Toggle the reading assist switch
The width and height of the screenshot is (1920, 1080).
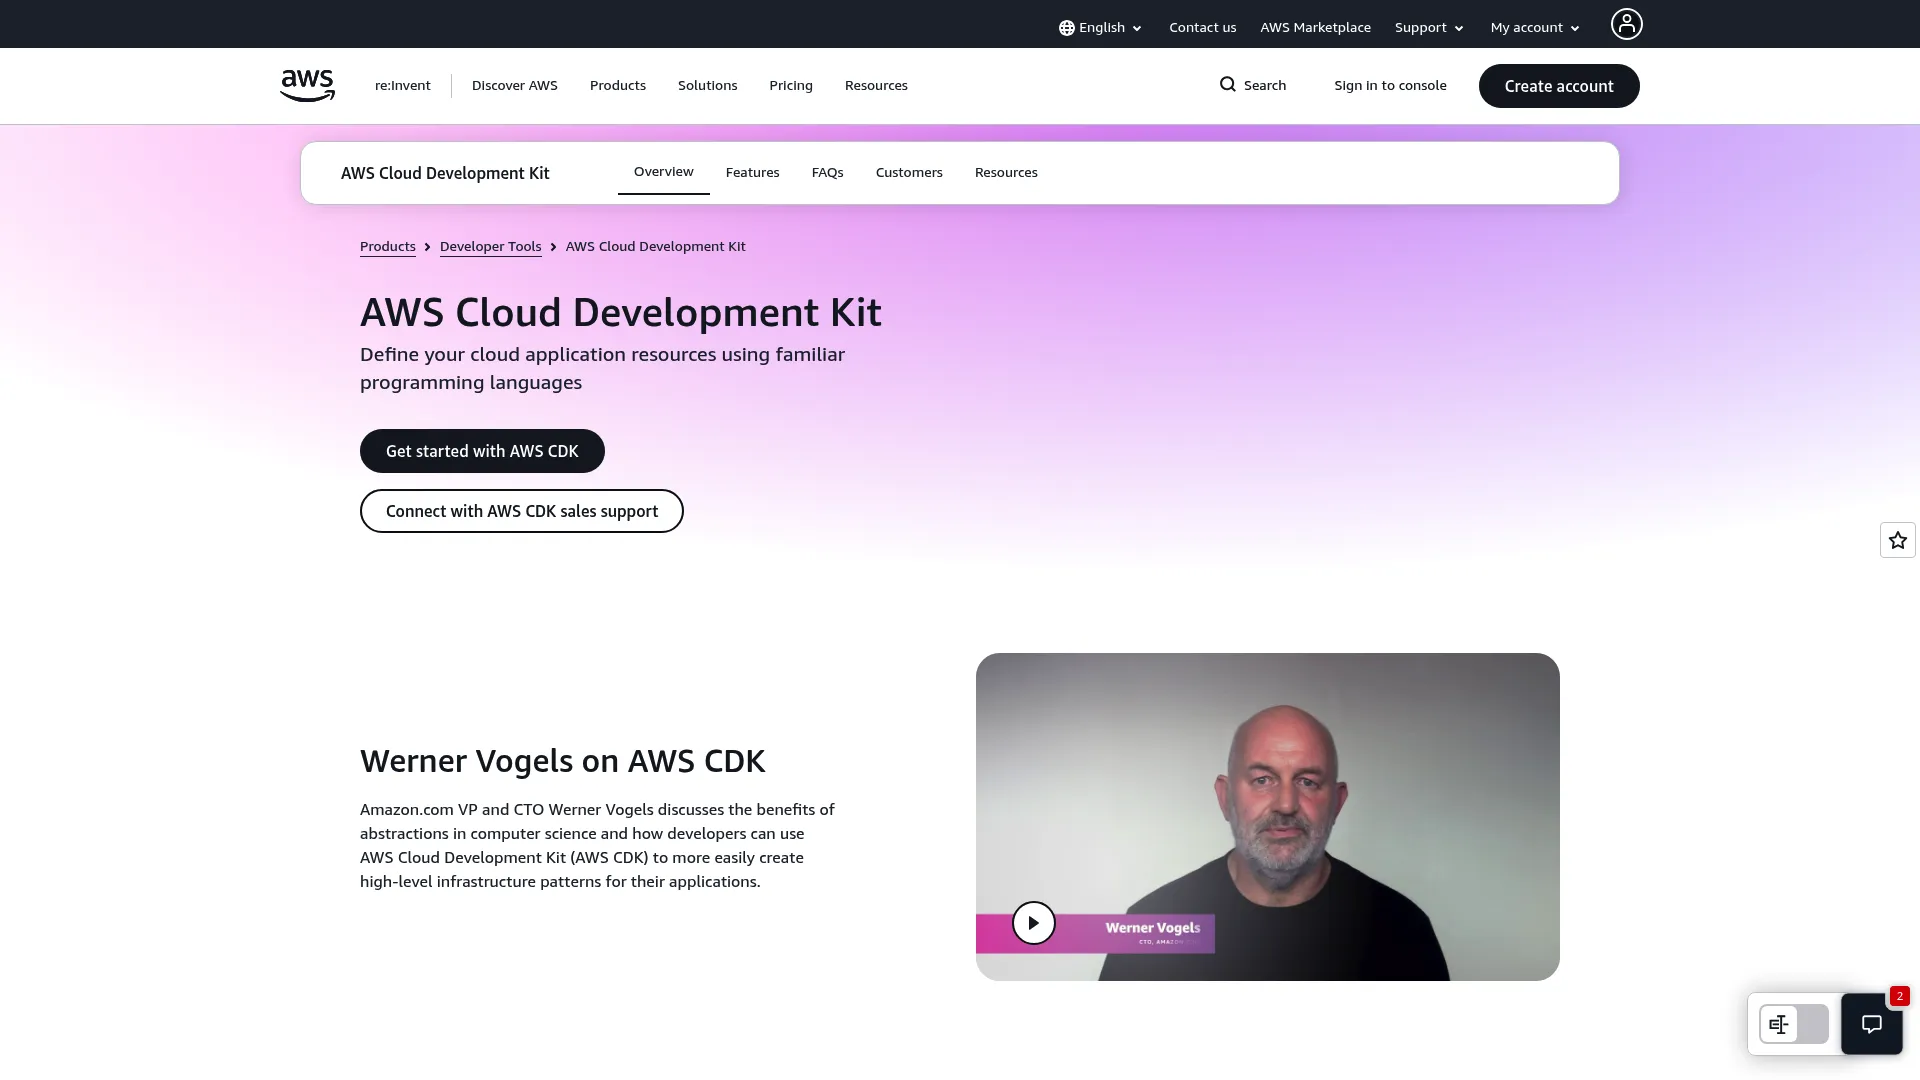click(1793, 1024)
